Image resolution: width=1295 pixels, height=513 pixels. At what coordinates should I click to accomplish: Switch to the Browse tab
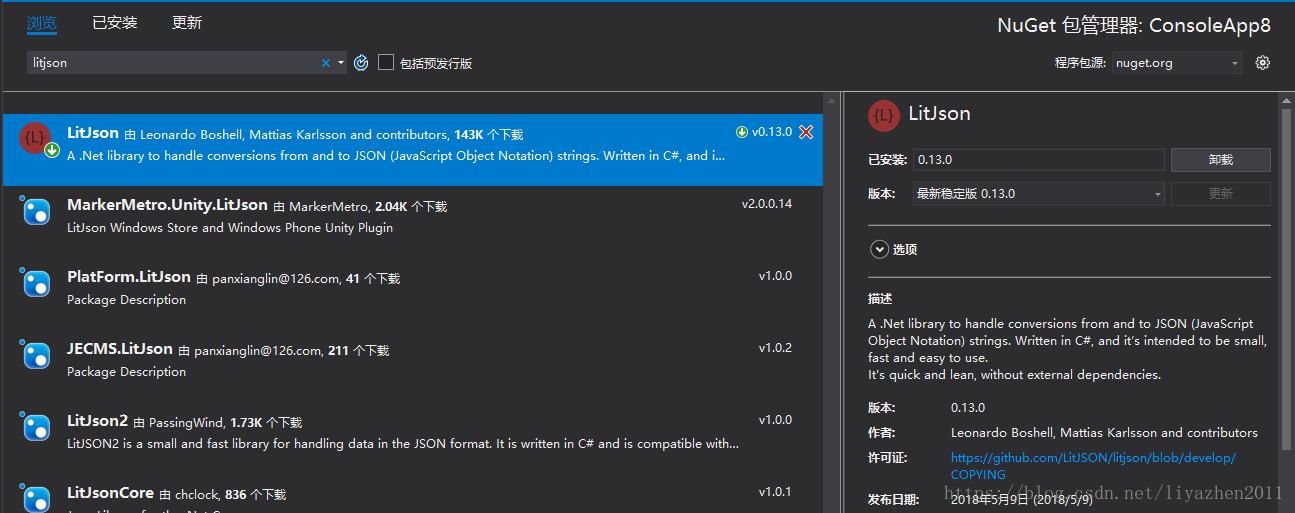click(42, 22)
